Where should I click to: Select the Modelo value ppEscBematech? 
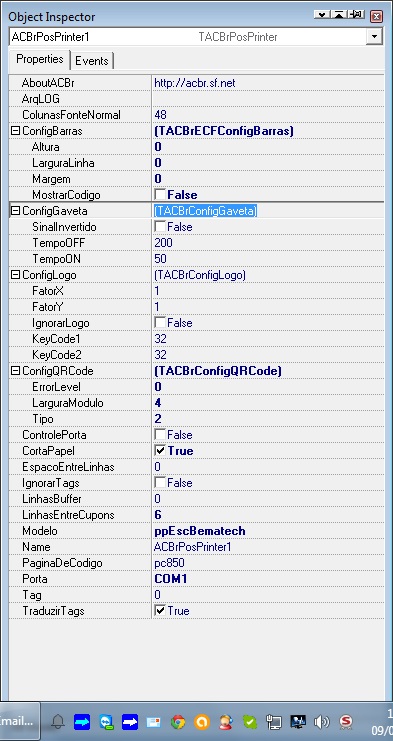200,531
